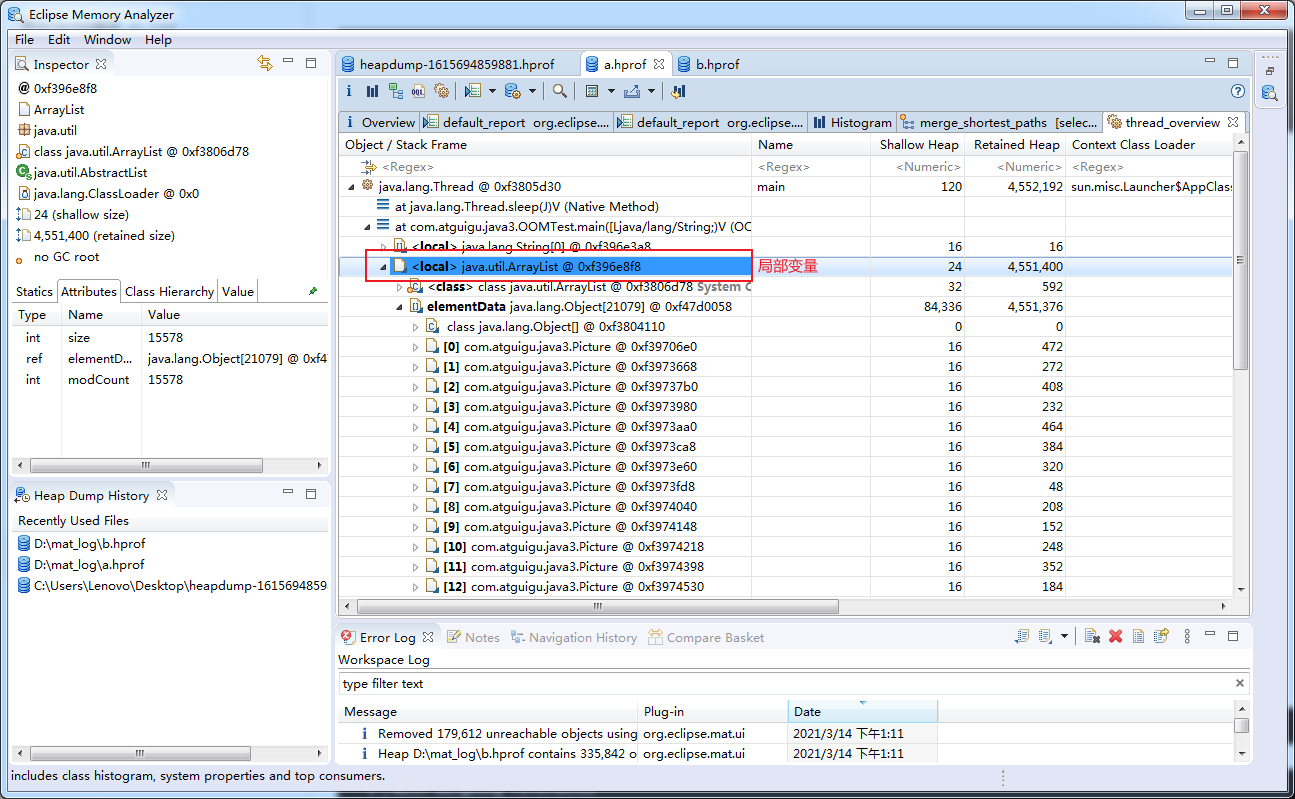Switch to the Class Hierarchy tab in Inspector
Viewport: 1295px width, 799px height.
[x=169, y=292]
